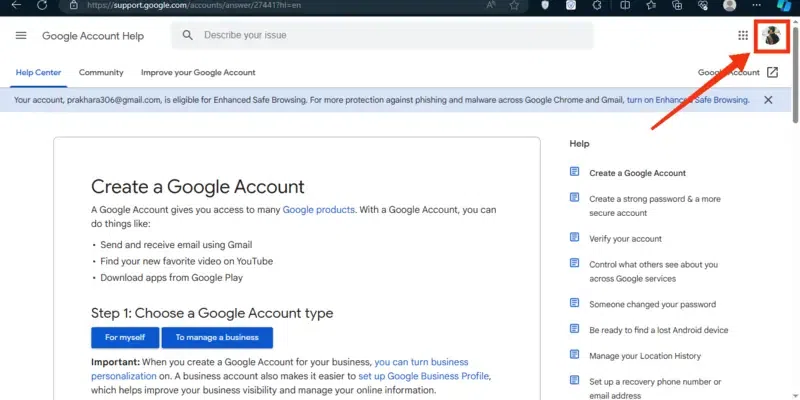Focus the Describe your issue search field

pos(390,36)
